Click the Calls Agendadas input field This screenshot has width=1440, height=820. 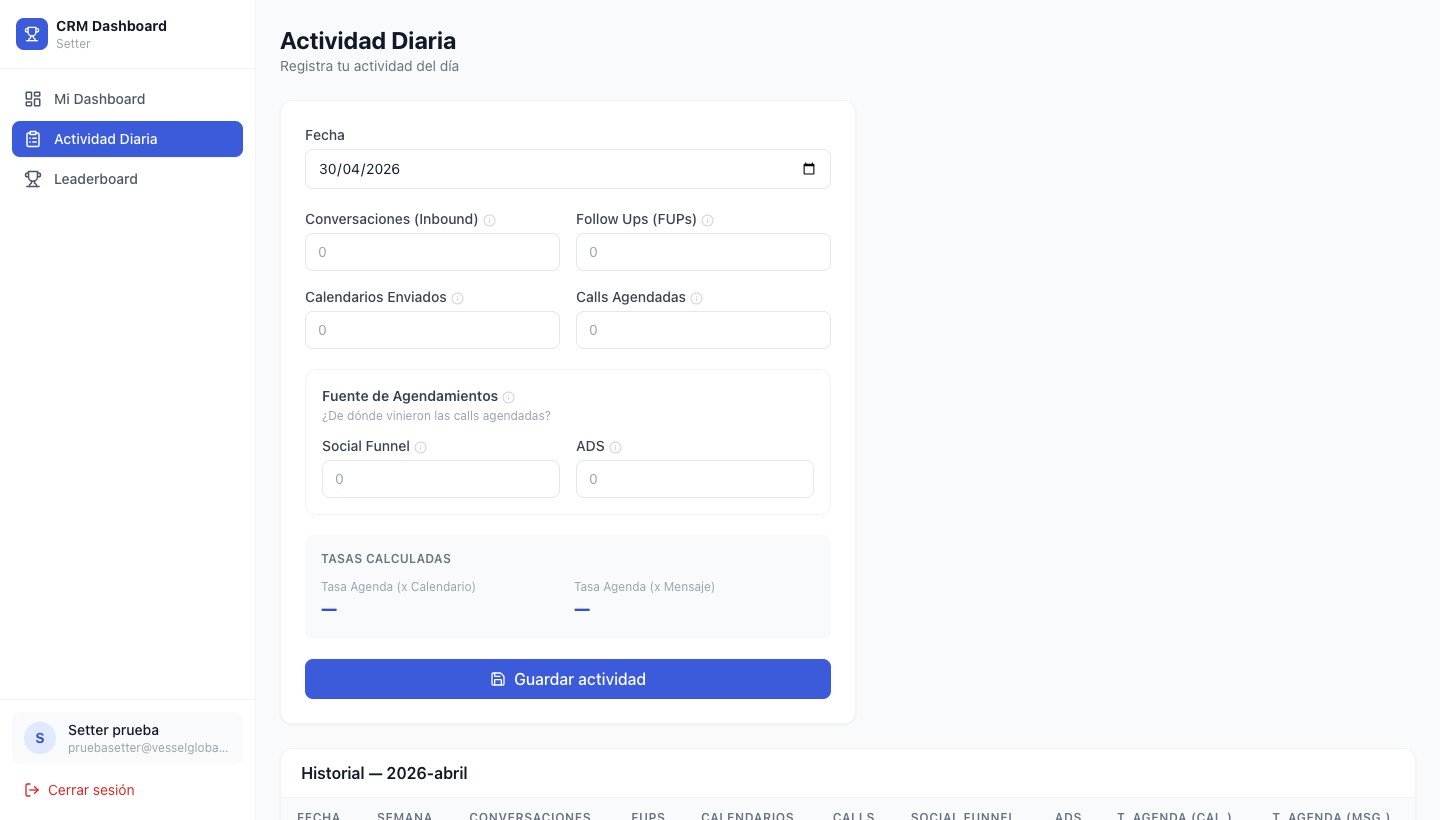pyautogui.click(x=703, y=330)
